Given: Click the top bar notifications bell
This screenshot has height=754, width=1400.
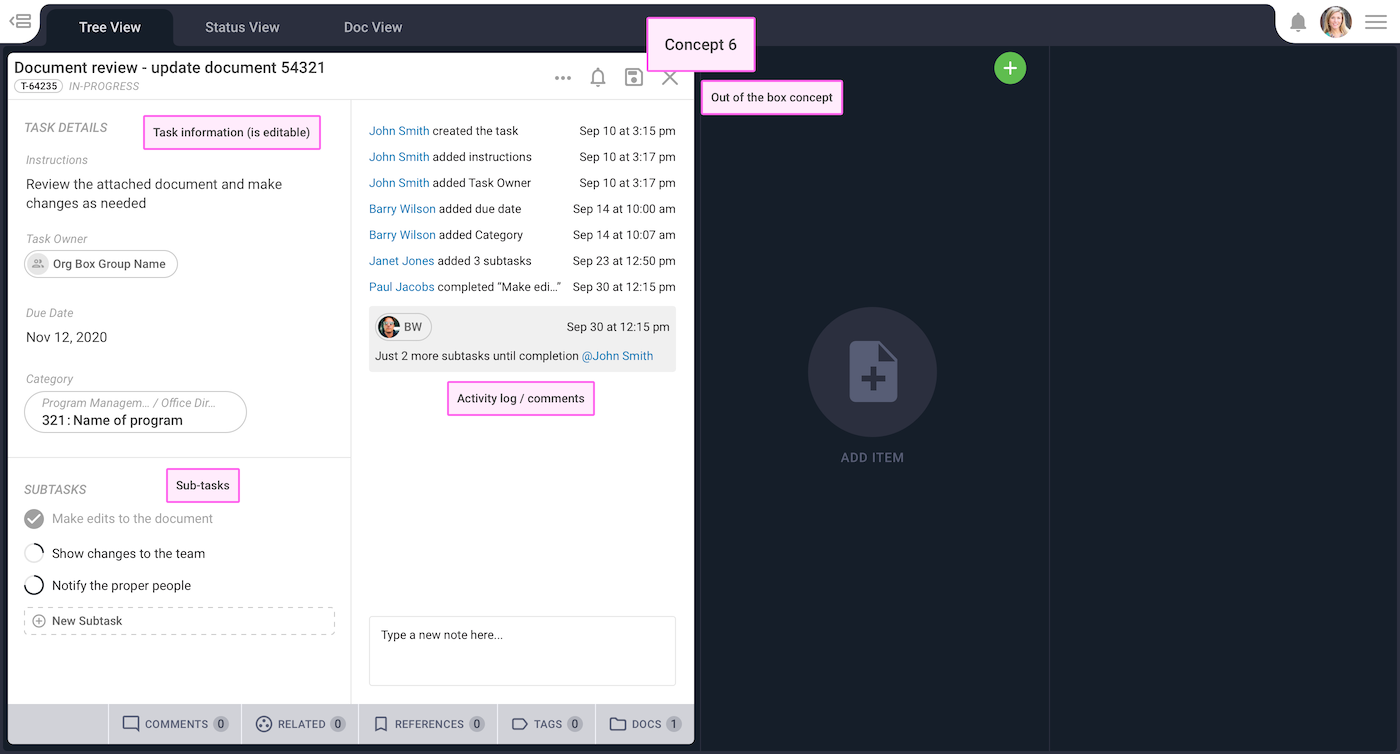Looking at the screenshot, I should coord(1298,22).
